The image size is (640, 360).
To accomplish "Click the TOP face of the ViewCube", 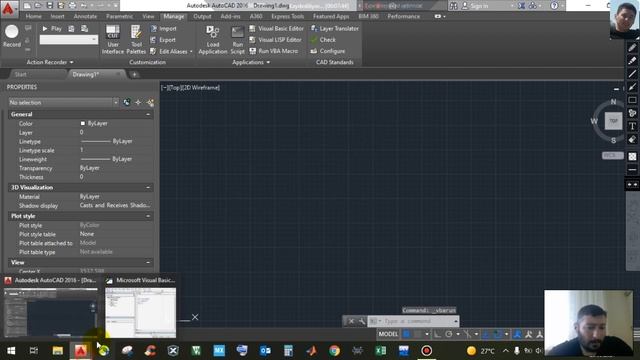I will 613,121.
